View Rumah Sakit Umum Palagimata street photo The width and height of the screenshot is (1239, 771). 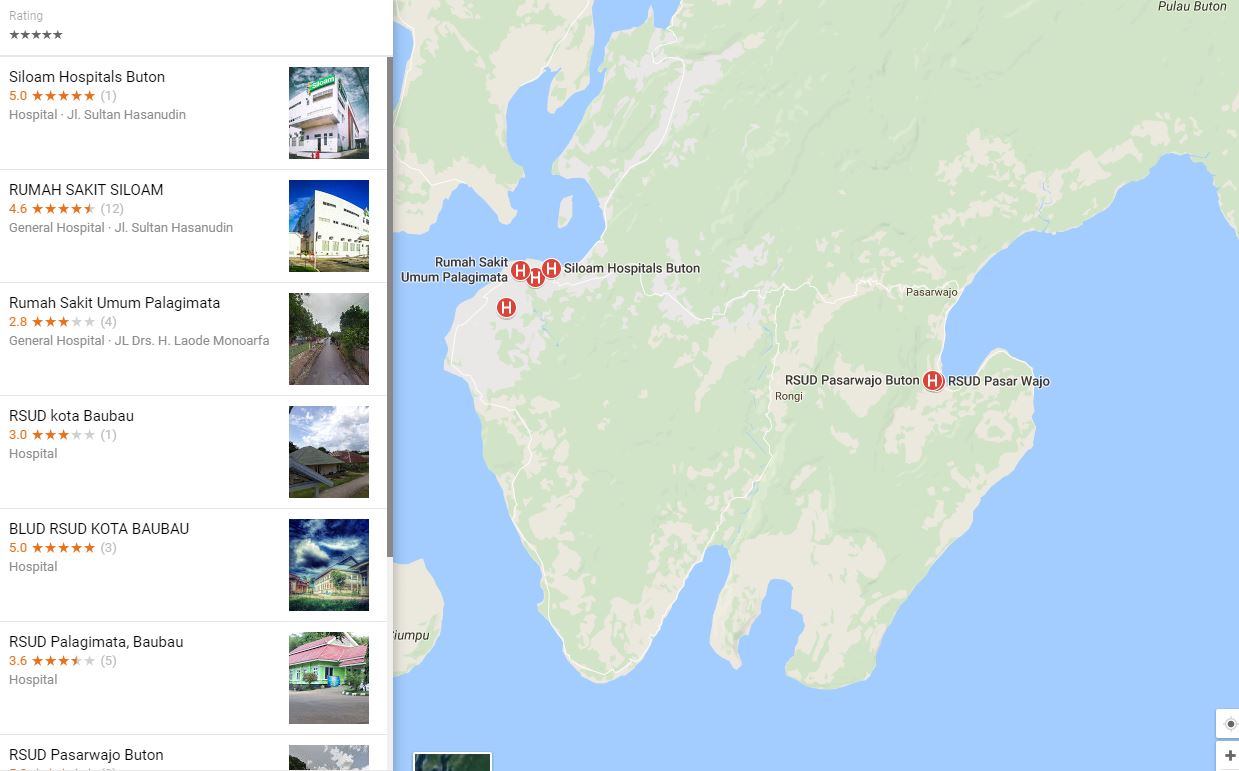[329, 339]
